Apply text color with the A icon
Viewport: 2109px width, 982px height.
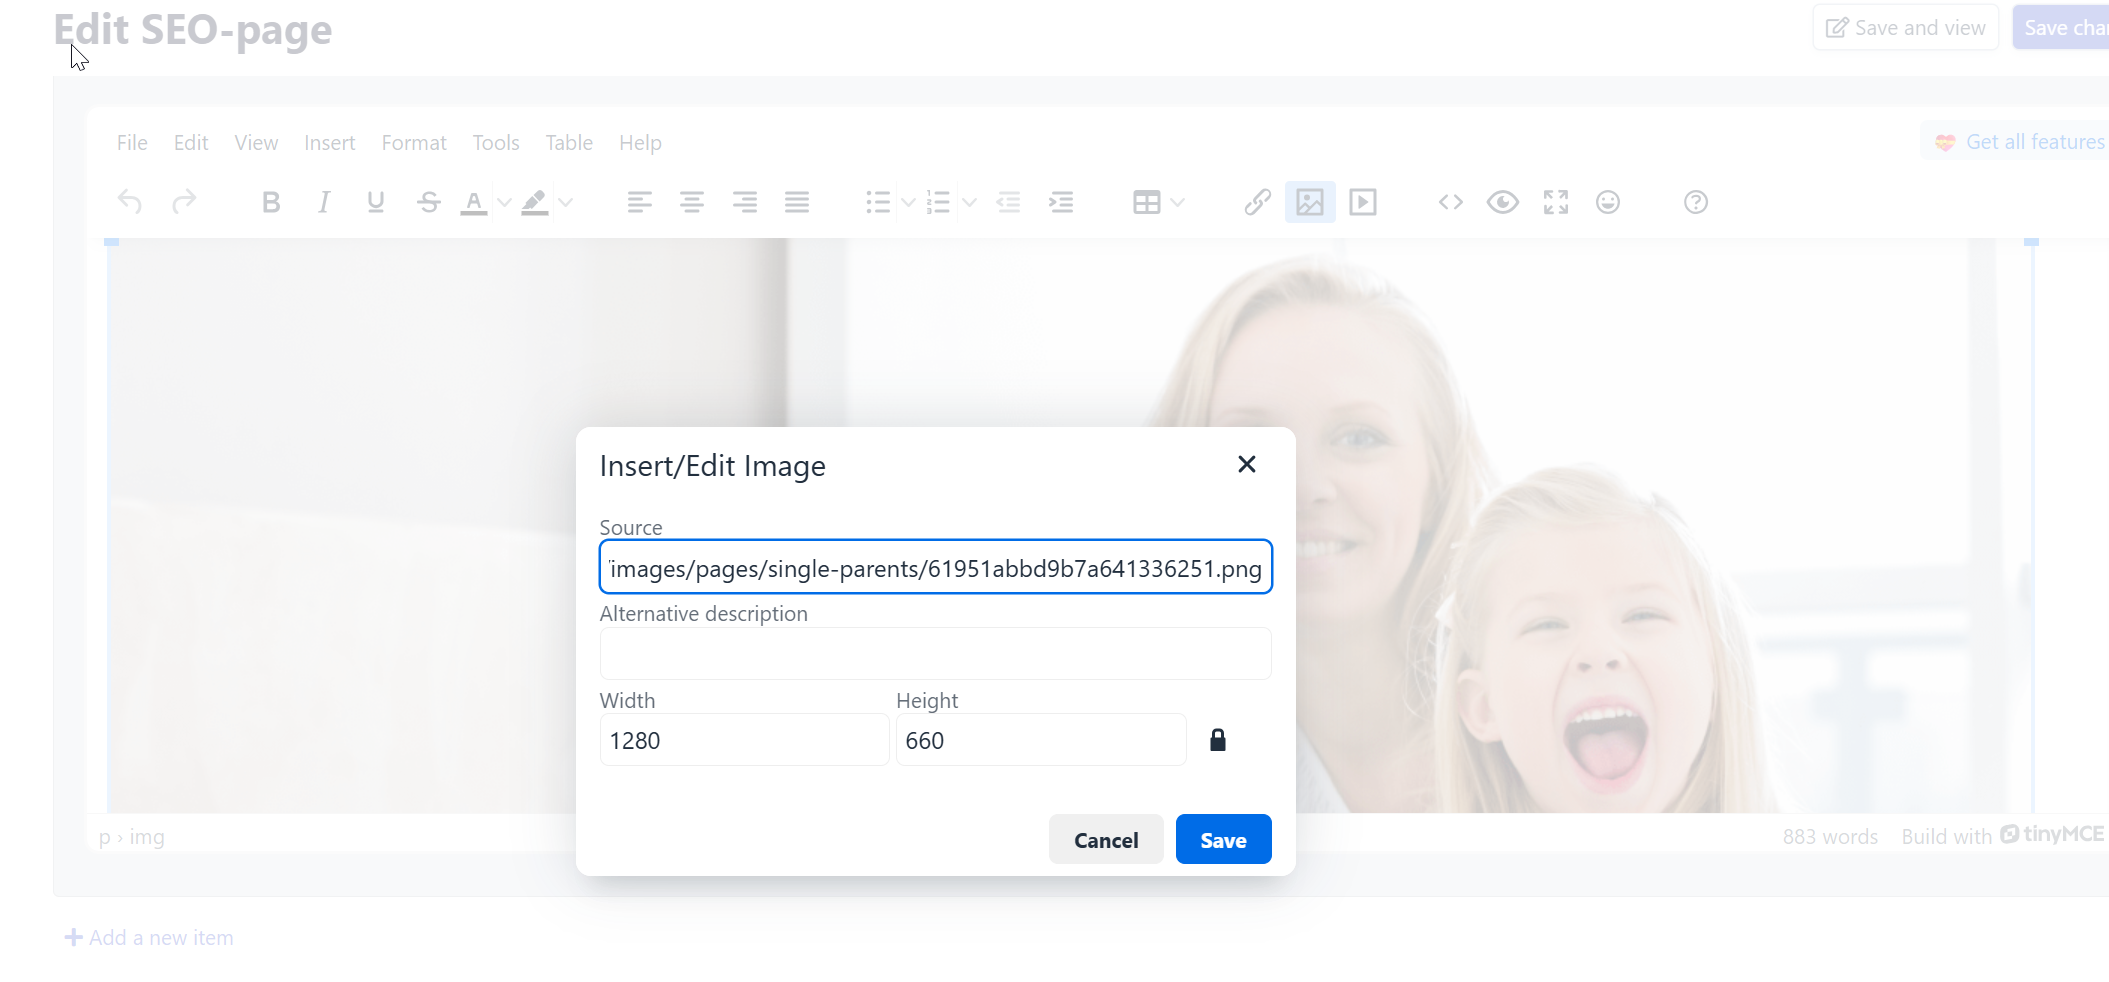474,202
